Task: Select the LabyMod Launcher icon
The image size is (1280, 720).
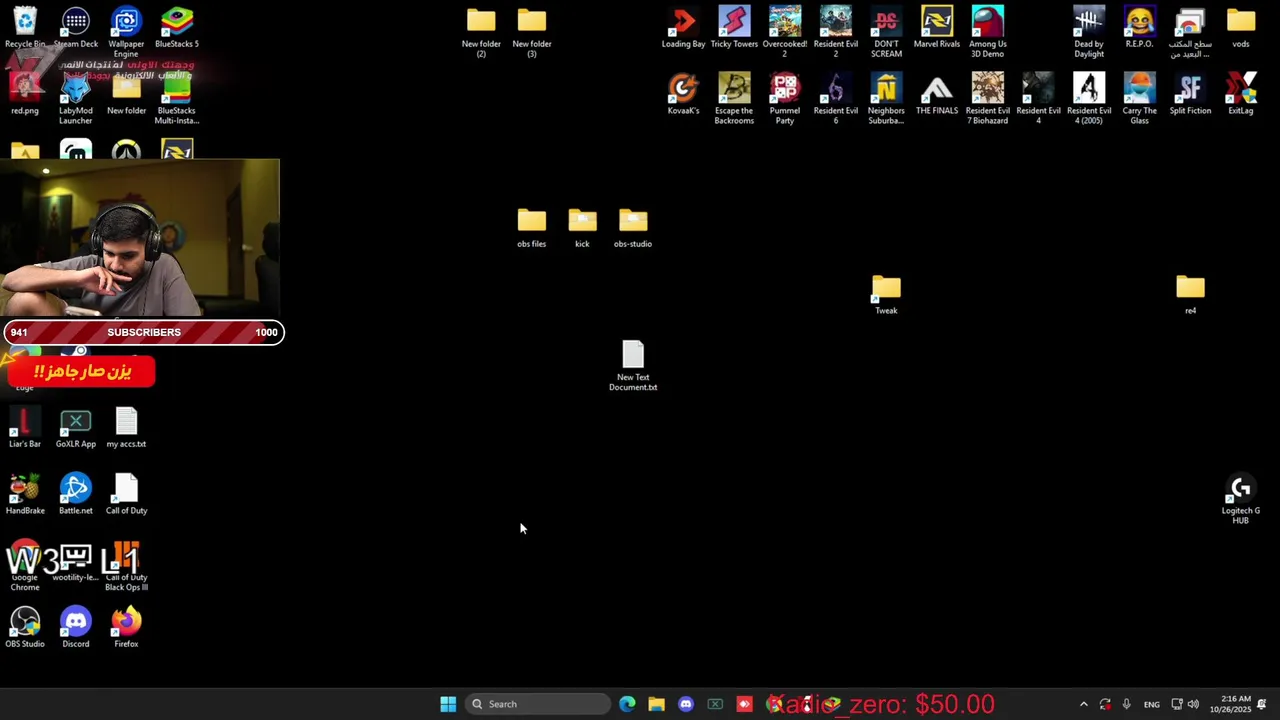Action: (76, 98)
